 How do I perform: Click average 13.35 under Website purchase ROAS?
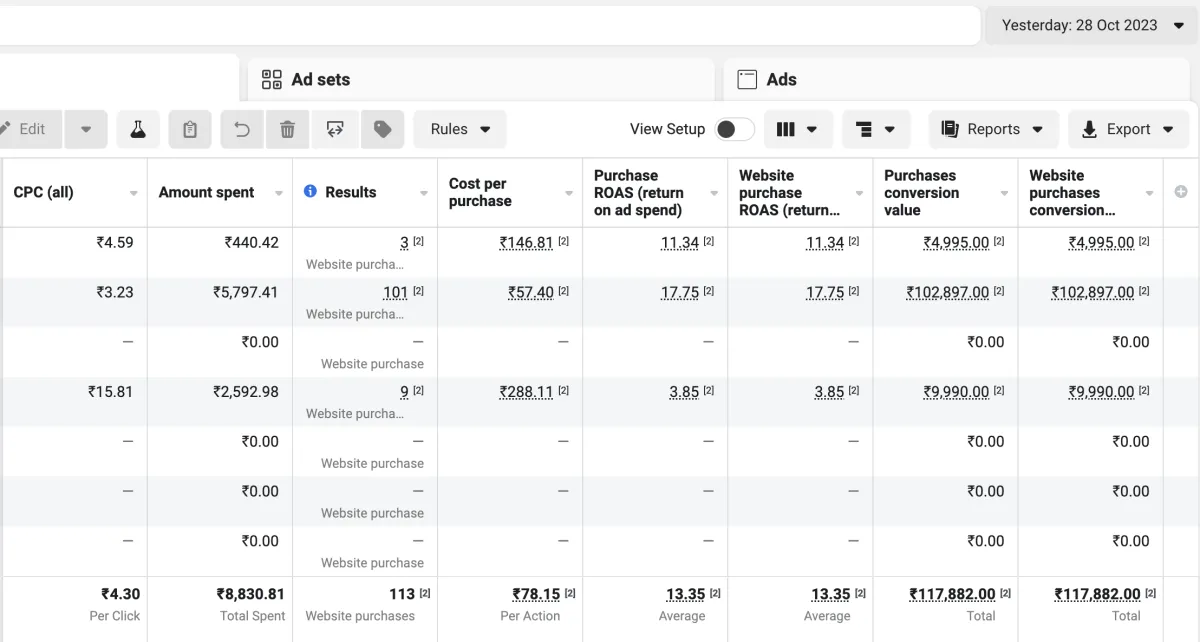(830, 594)
